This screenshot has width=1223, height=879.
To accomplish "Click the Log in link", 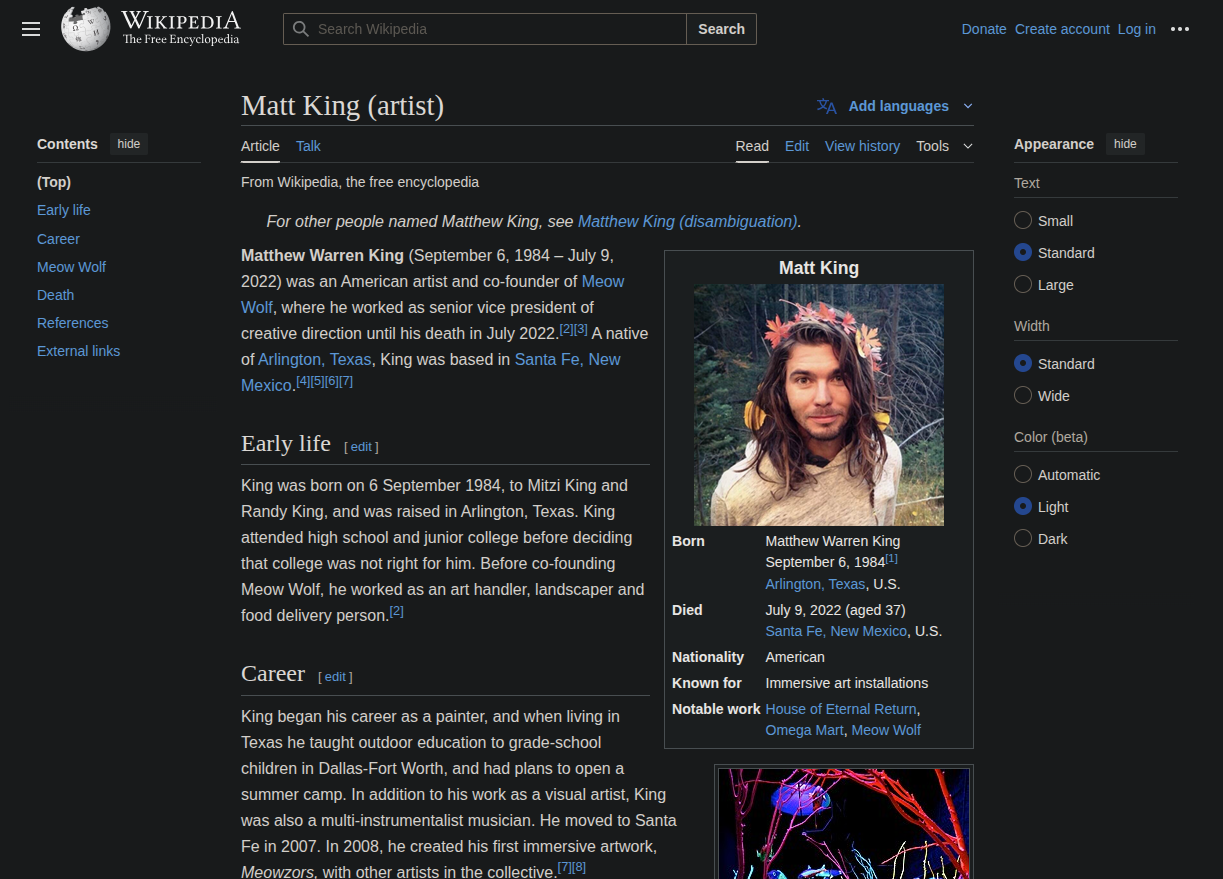I will click(x=1137, y=29).
